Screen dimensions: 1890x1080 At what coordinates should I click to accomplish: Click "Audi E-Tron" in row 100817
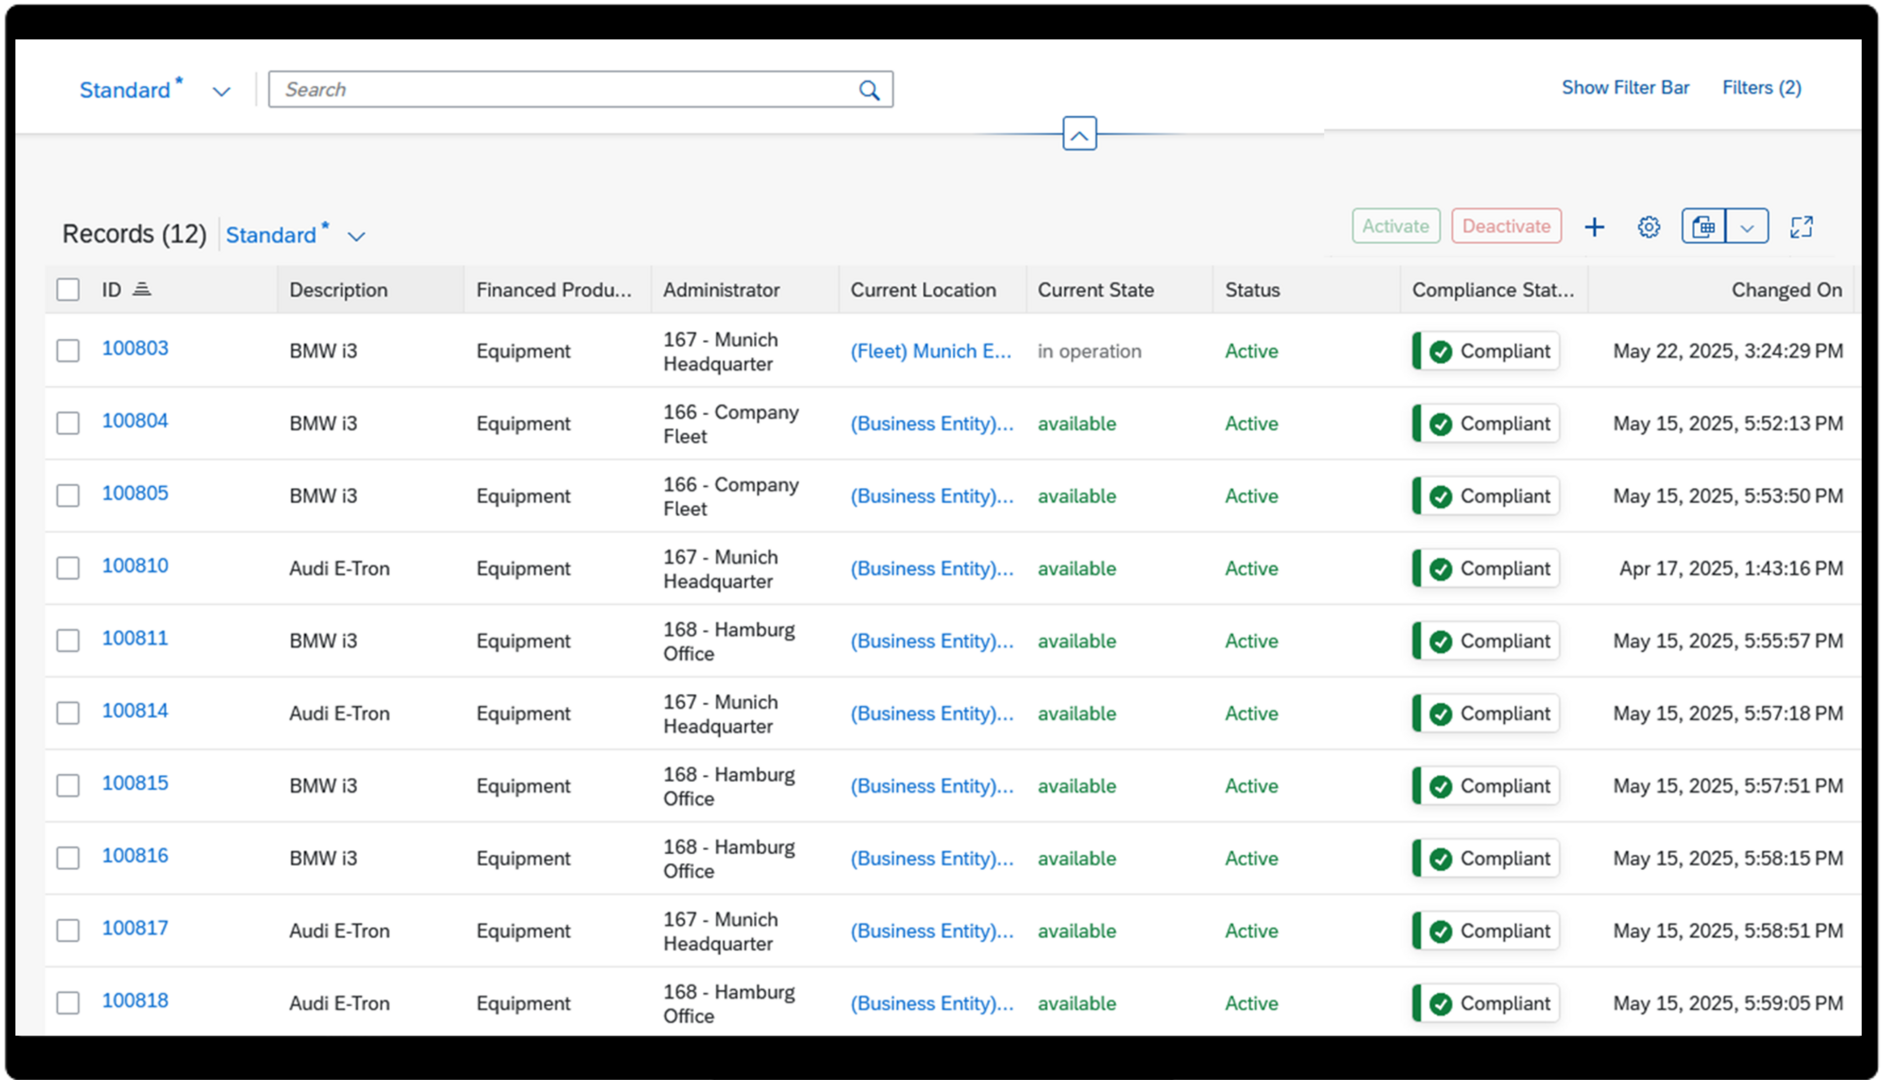pyautogui.click(x=339, y=931)
